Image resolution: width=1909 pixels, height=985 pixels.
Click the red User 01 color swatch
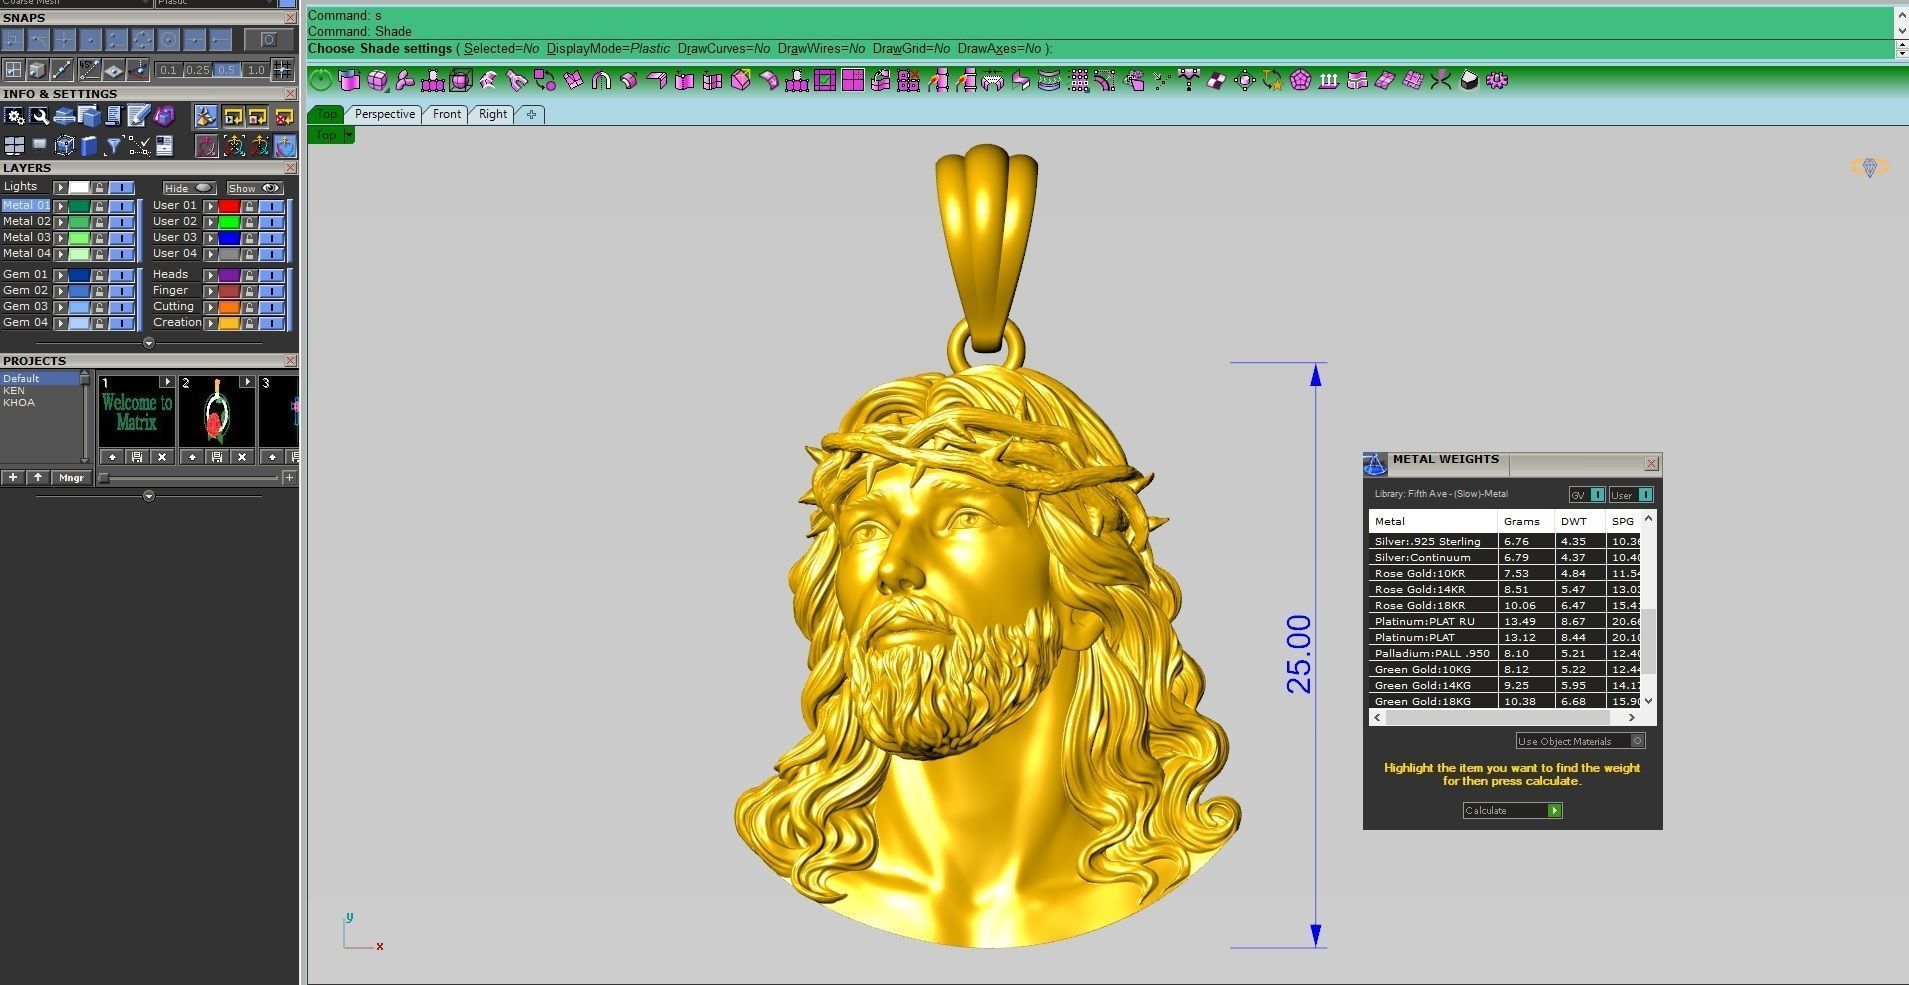[229, 206]
